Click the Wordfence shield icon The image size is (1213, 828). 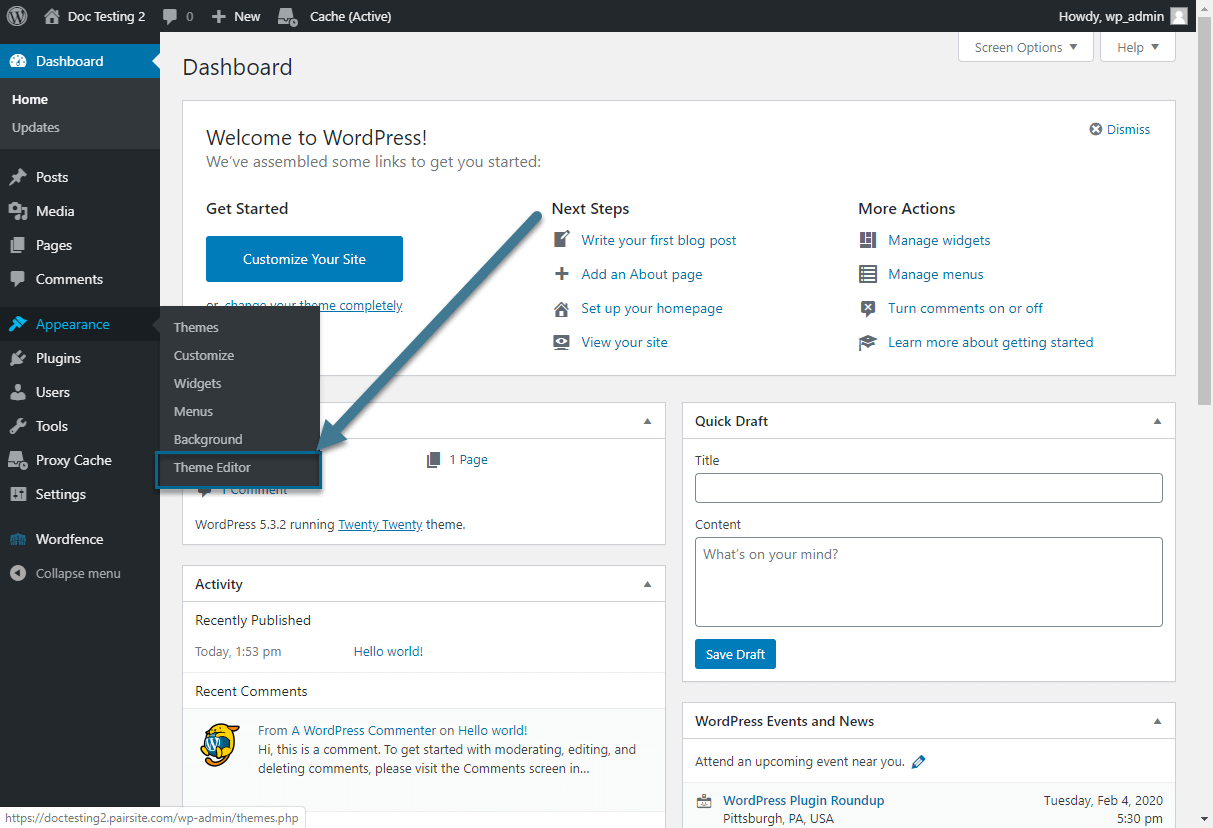18,539
